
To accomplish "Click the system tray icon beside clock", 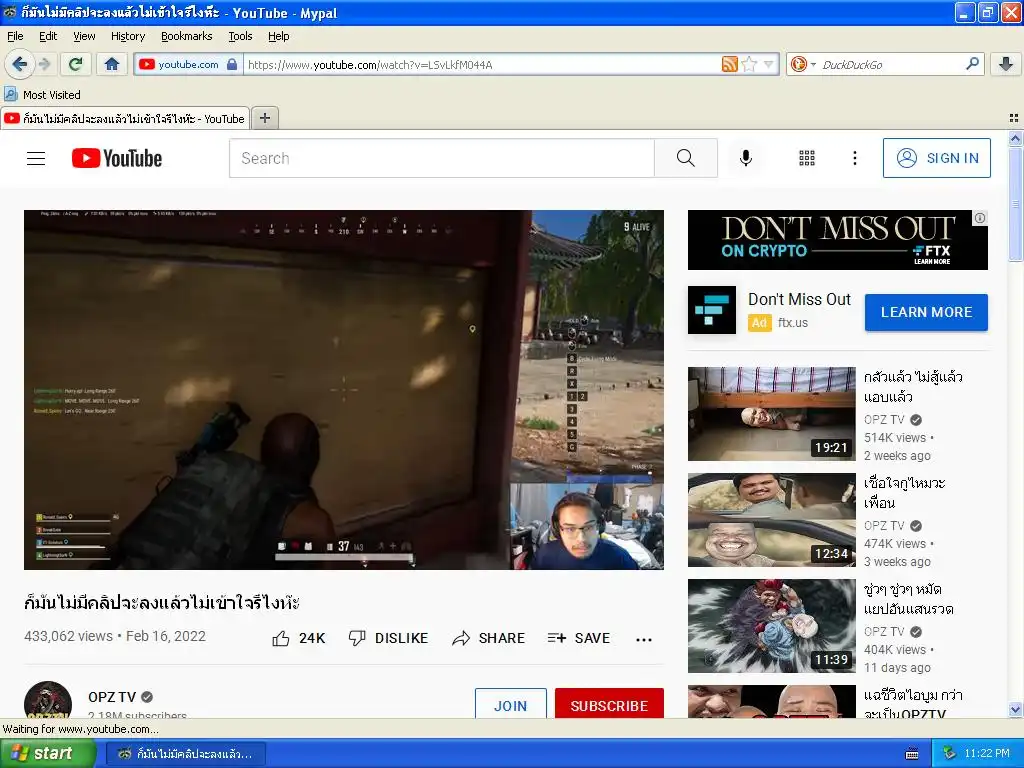I will pos(949,753).
